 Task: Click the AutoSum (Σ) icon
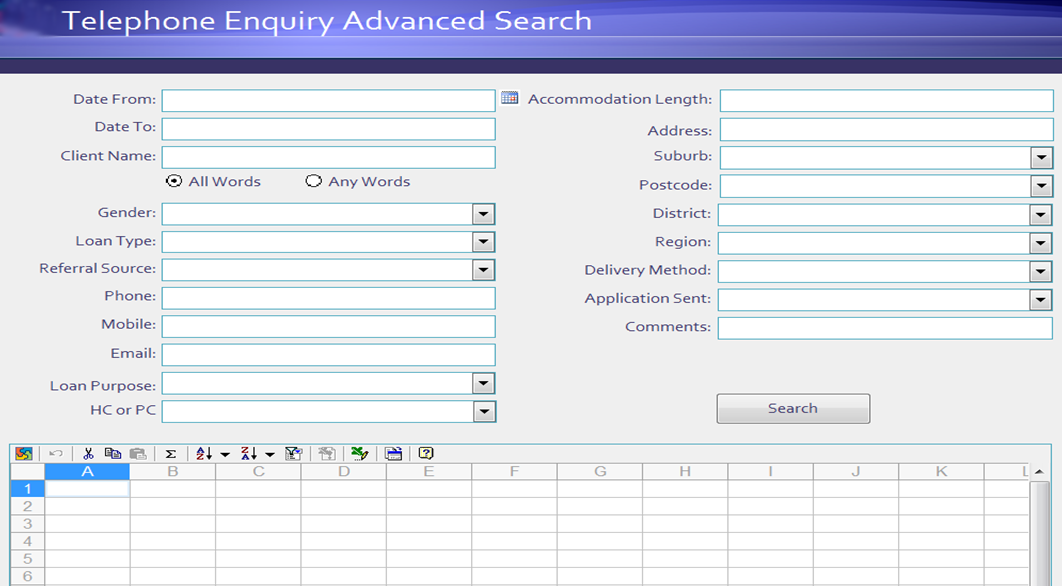point(171,452)
